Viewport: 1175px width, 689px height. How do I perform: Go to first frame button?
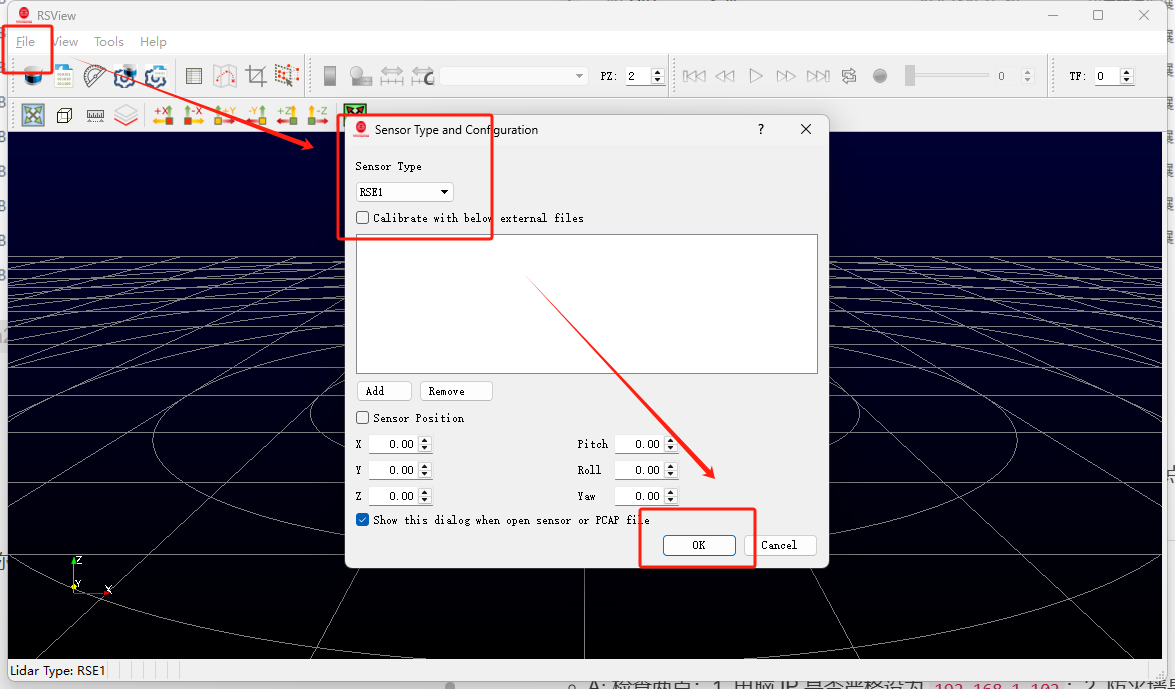694,76
